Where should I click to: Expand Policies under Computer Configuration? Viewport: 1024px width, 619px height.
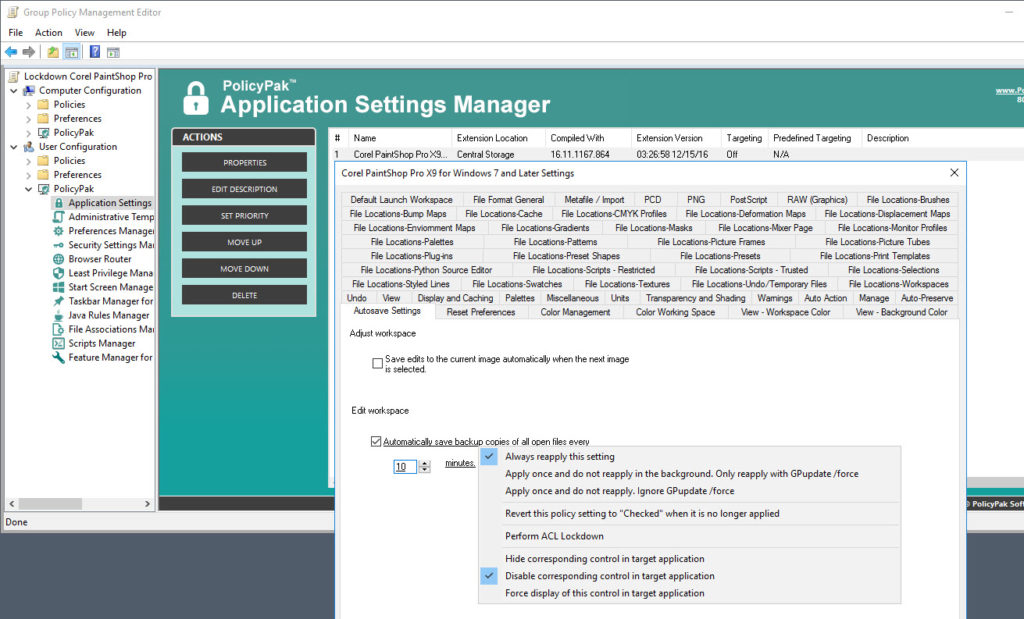tap(28, 104)
